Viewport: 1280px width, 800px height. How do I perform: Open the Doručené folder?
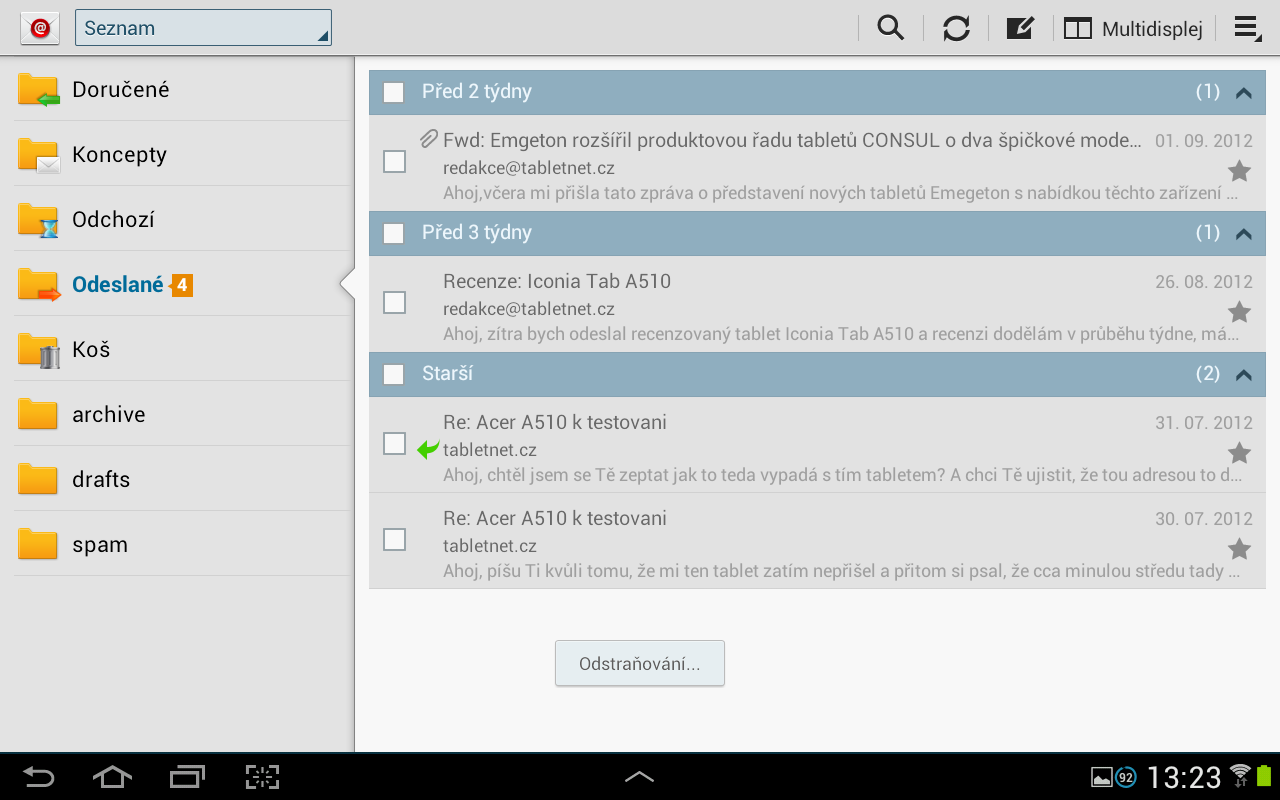(x=120, y=90)
